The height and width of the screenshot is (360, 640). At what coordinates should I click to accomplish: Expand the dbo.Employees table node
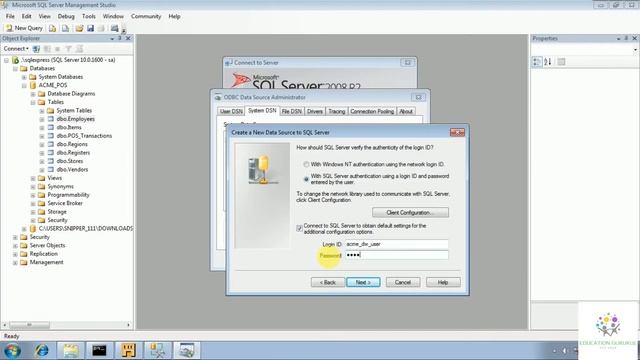coord(42,119)
